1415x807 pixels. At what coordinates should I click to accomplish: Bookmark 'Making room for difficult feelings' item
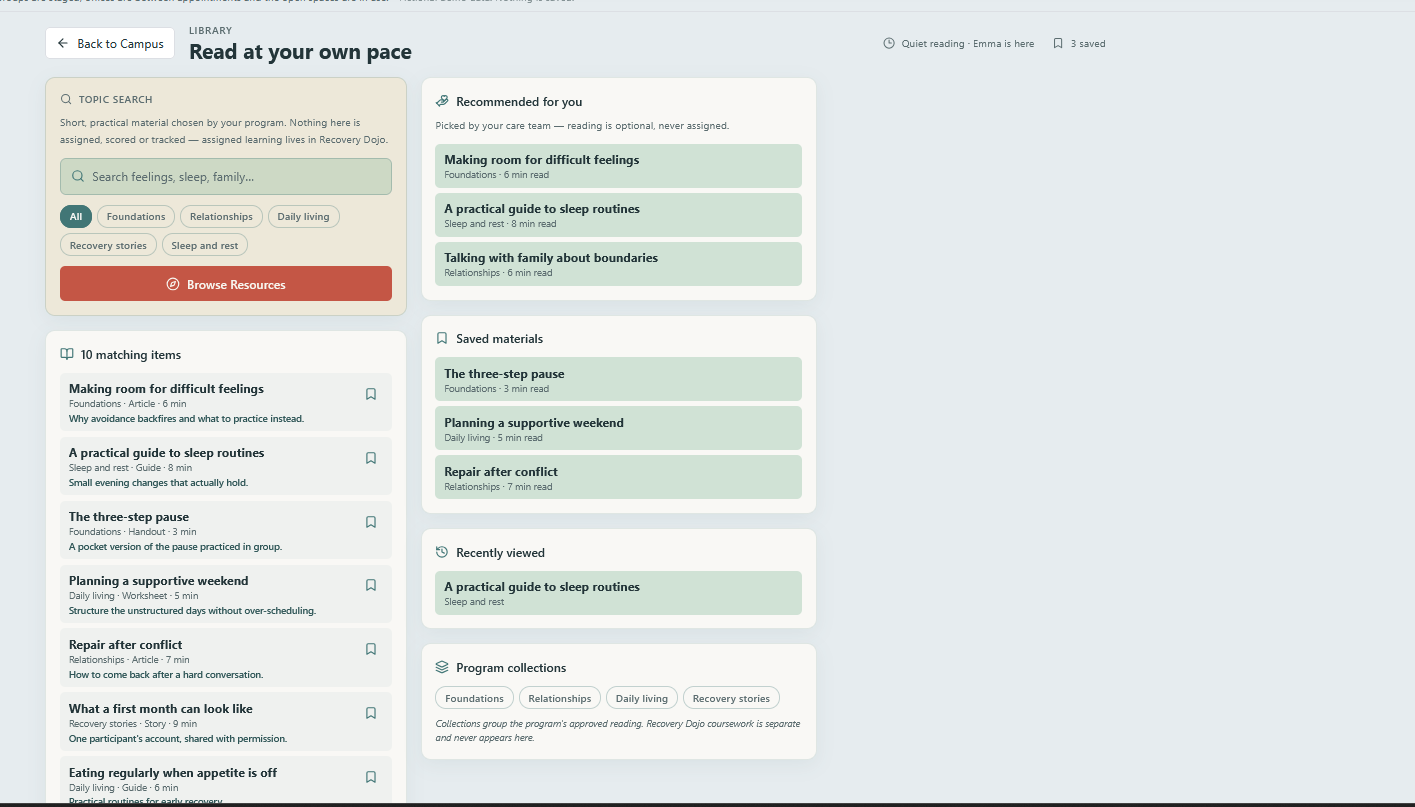[371, 394]
